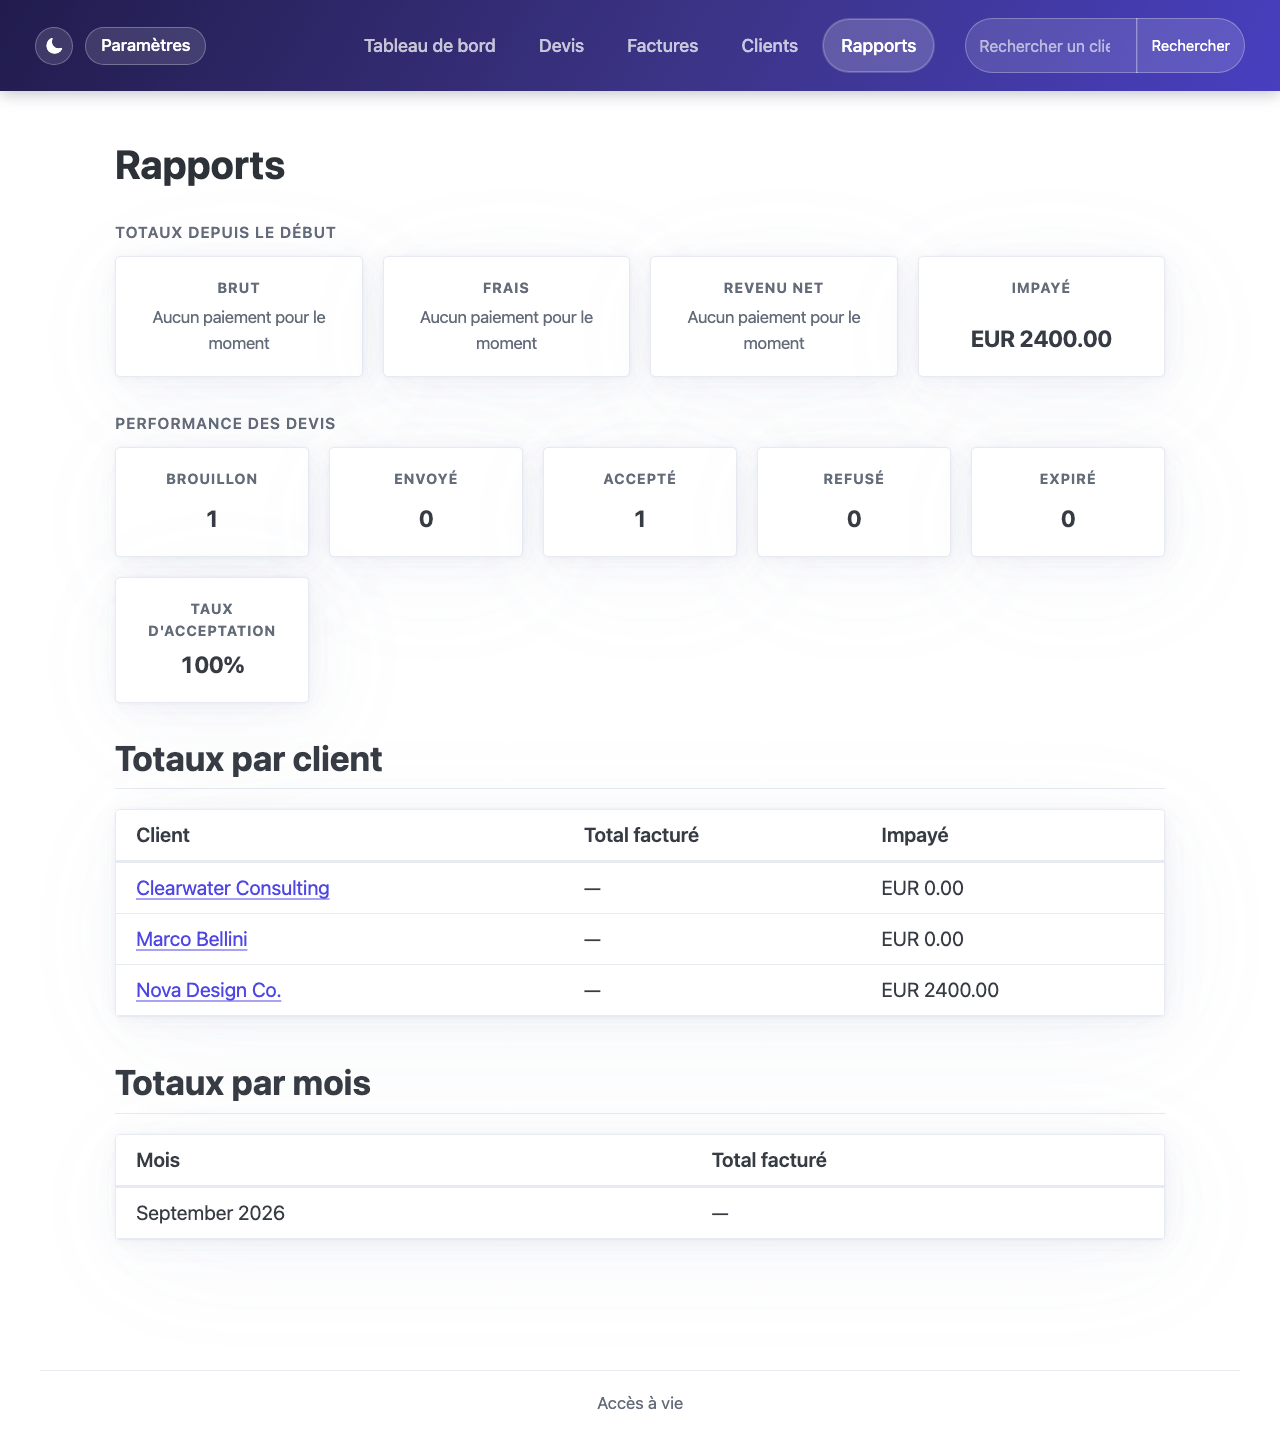Navigate to Factures

[662, 46]
